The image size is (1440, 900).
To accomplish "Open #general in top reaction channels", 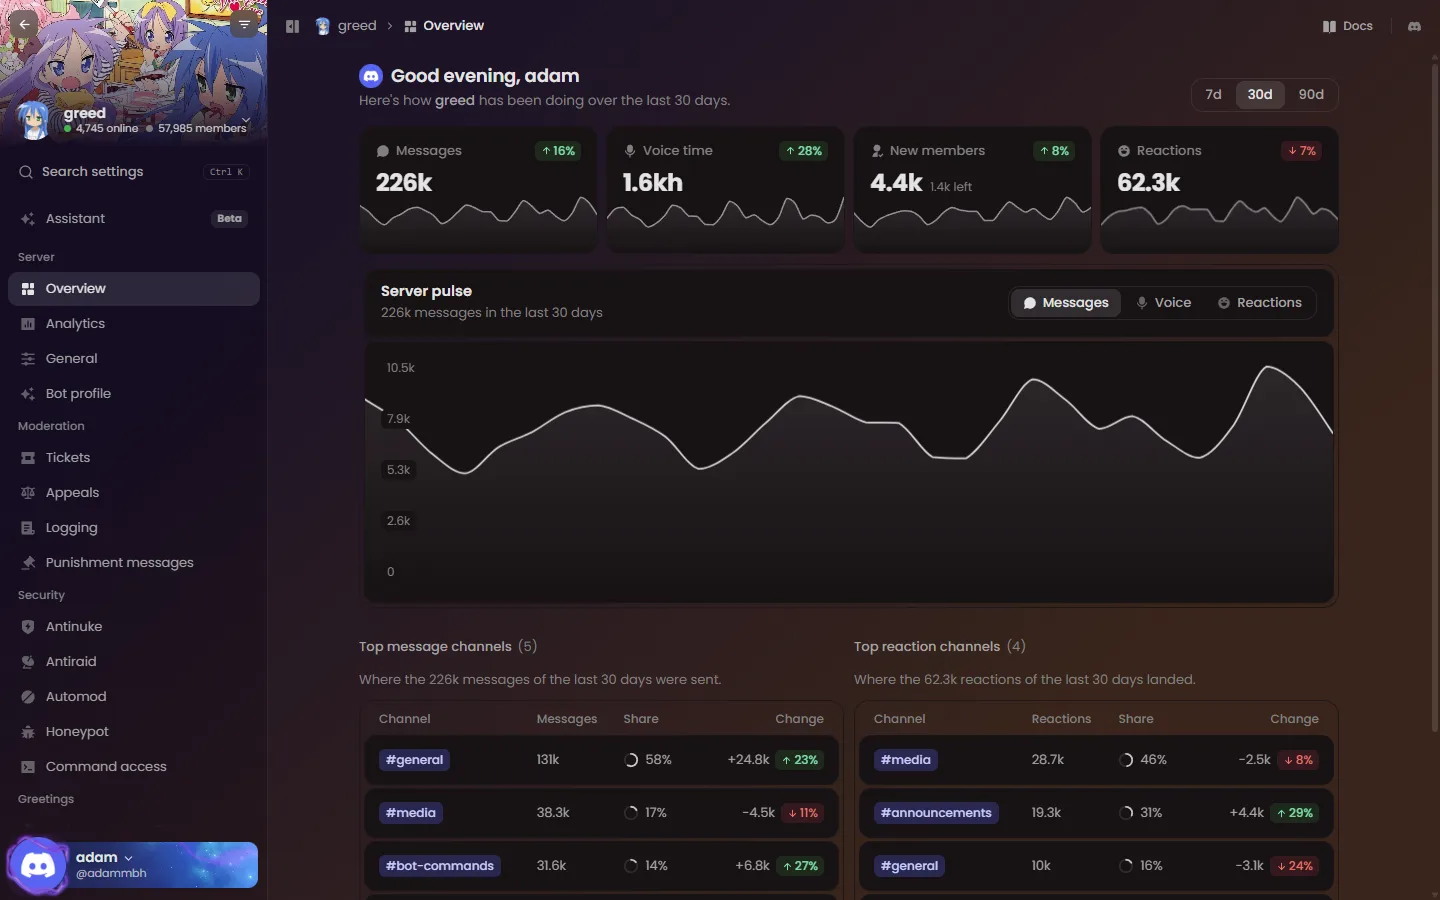I will pyautogui.click(x=909, y=866).
